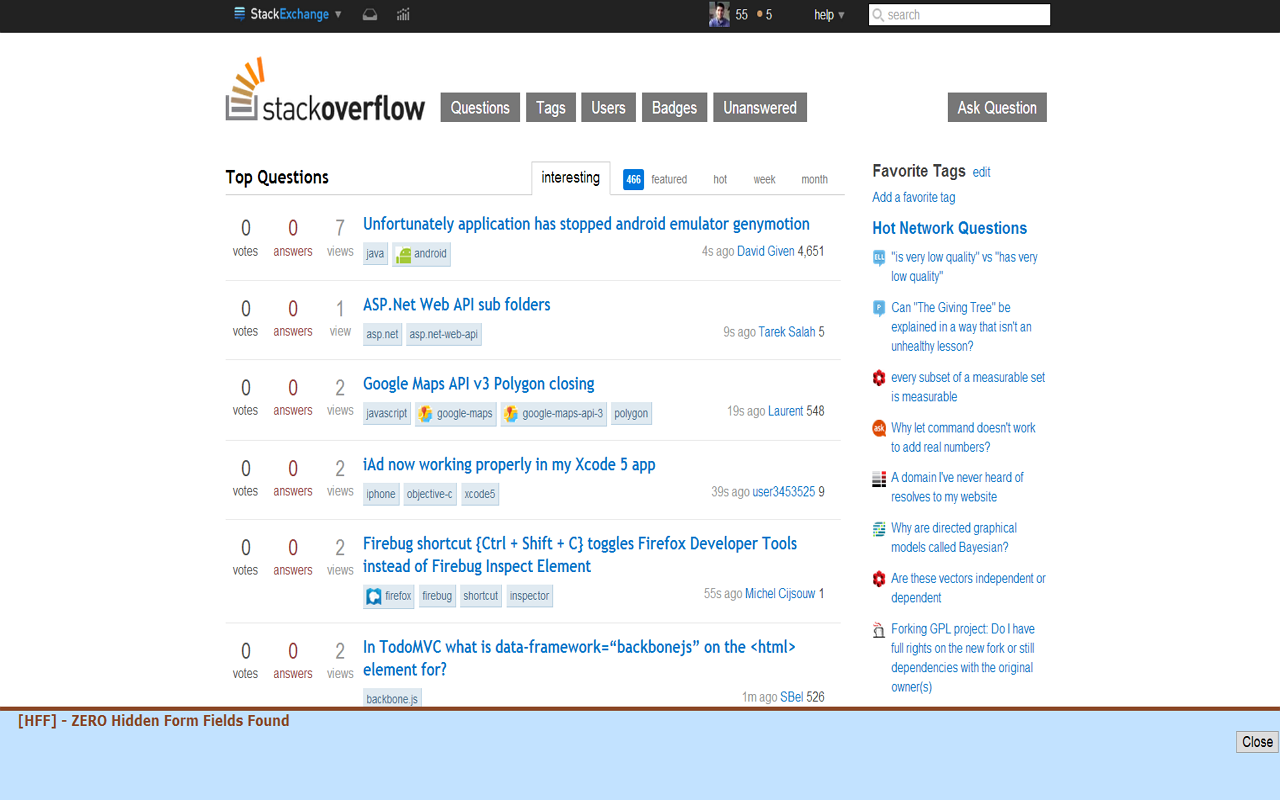Screen dimensions: 1280x800
Task: Open directed graphical models Bayesian question
Action: point(954,537)
